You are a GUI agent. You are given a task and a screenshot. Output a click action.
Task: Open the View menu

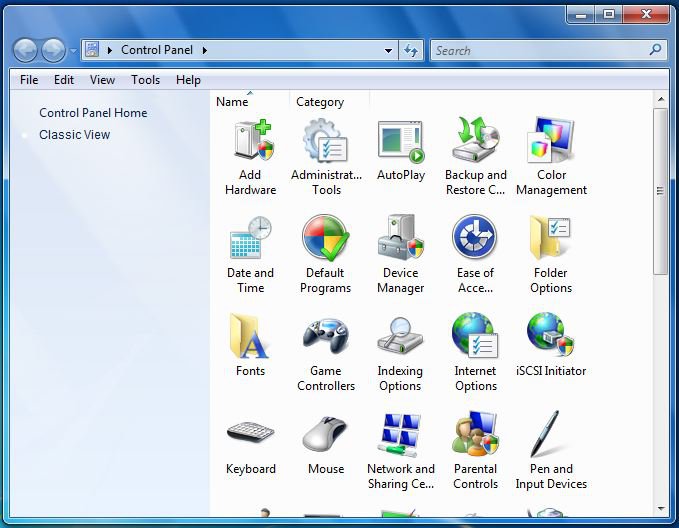[102, 80]
